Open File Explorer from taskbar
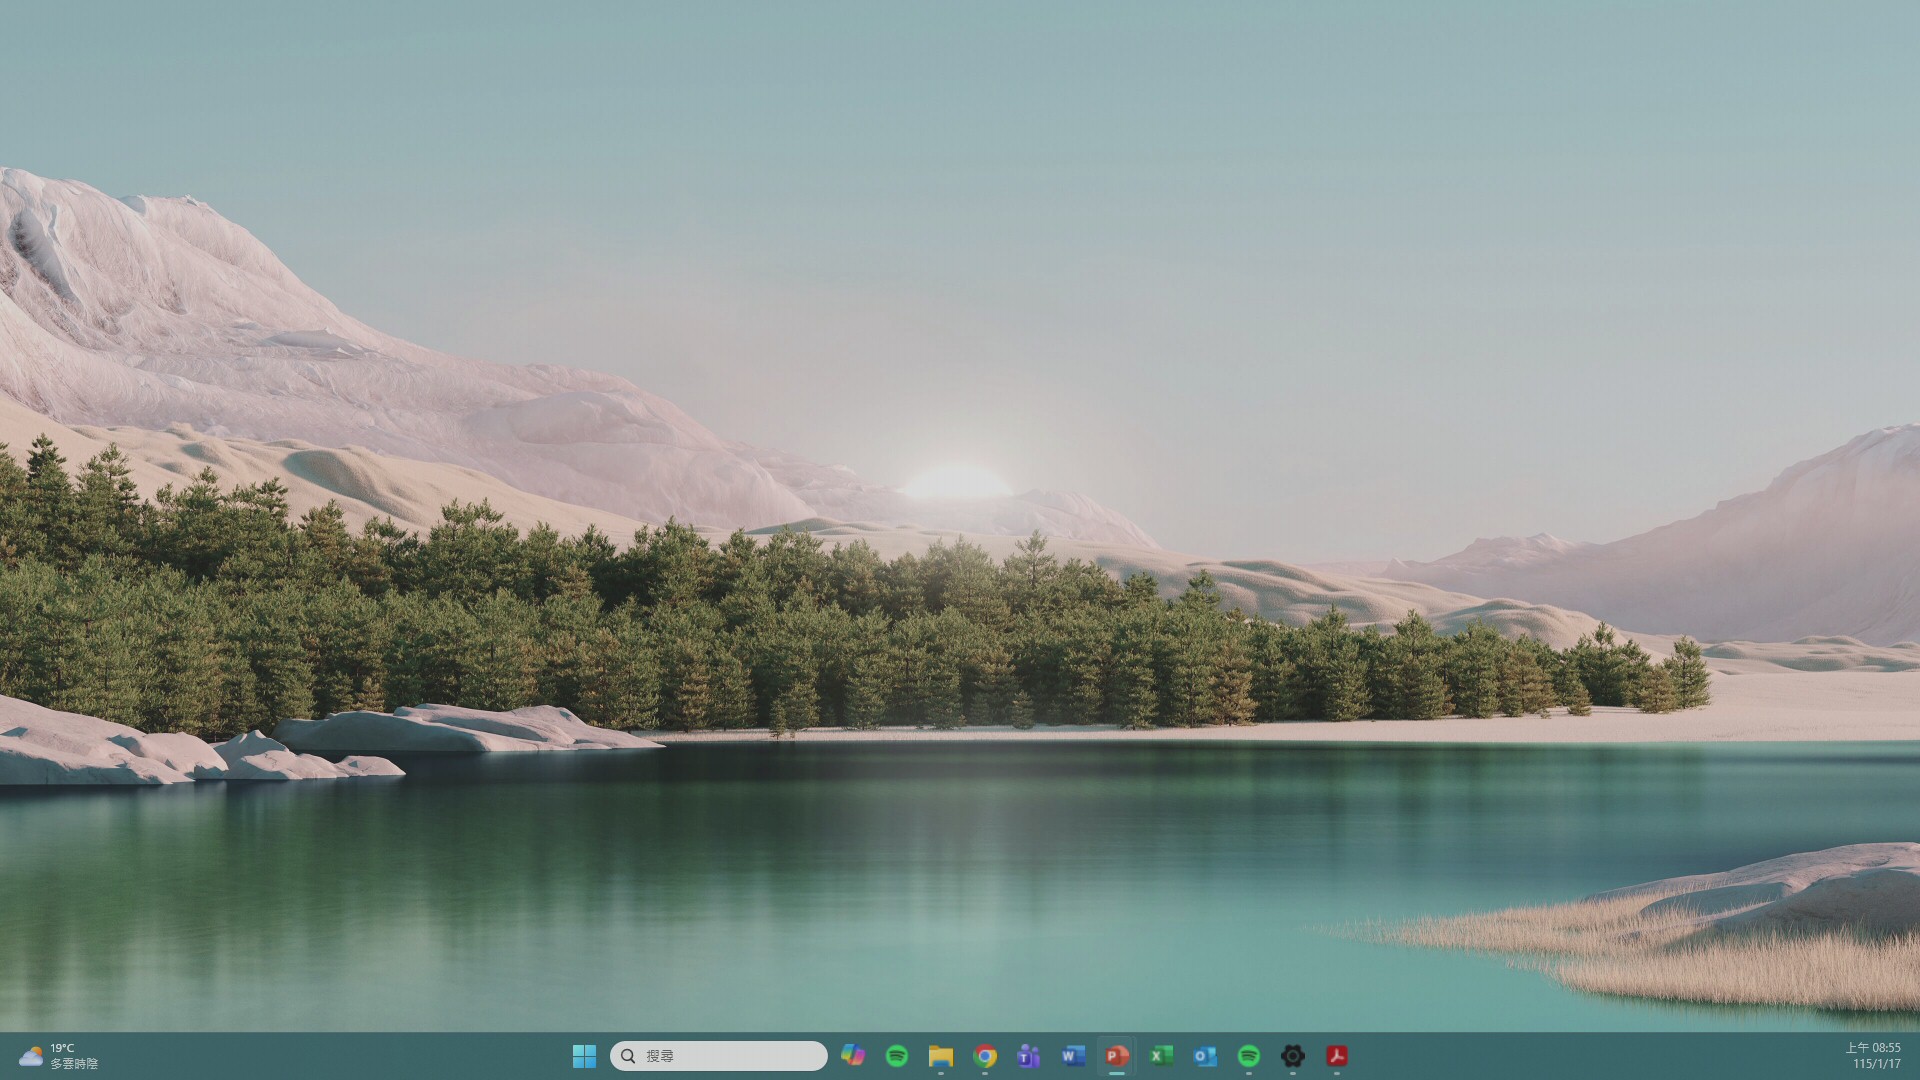1920x1080 pixels. point(941,1056)
